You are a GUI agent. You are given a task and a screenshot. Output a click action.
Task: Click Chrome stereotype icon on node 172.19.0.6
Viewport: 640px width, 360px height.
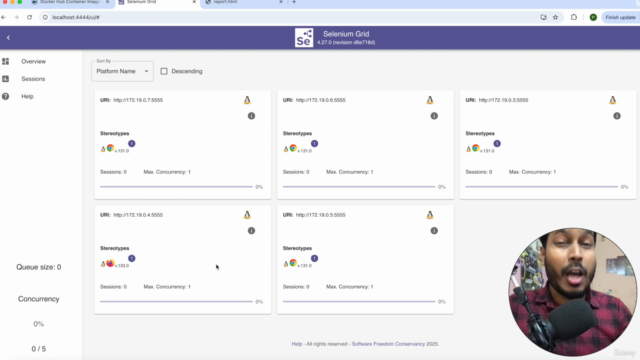[x=293, y=148]
